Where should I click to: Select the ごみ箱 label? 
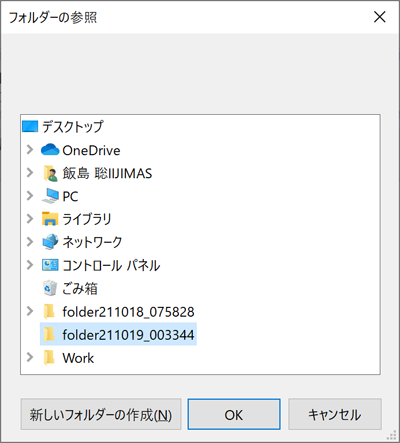pyautogui.click(x=80, y=288)
